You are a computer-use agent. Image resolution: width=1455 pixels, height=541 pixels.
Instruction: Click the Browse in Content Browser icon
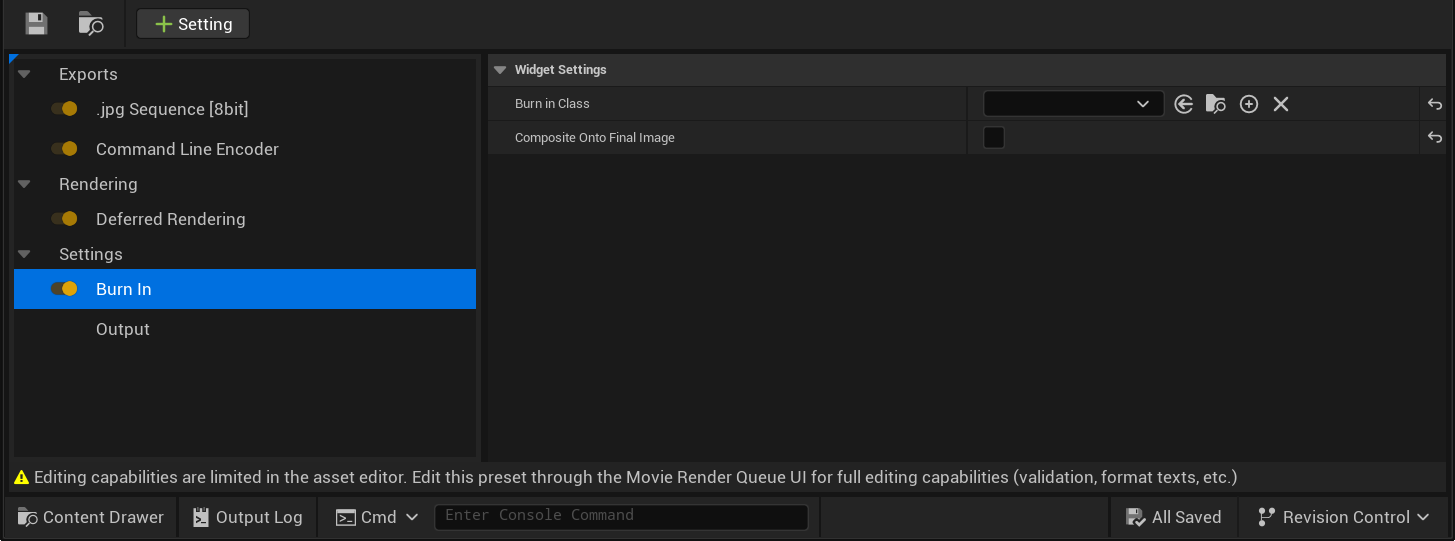[x=90, y=24]
